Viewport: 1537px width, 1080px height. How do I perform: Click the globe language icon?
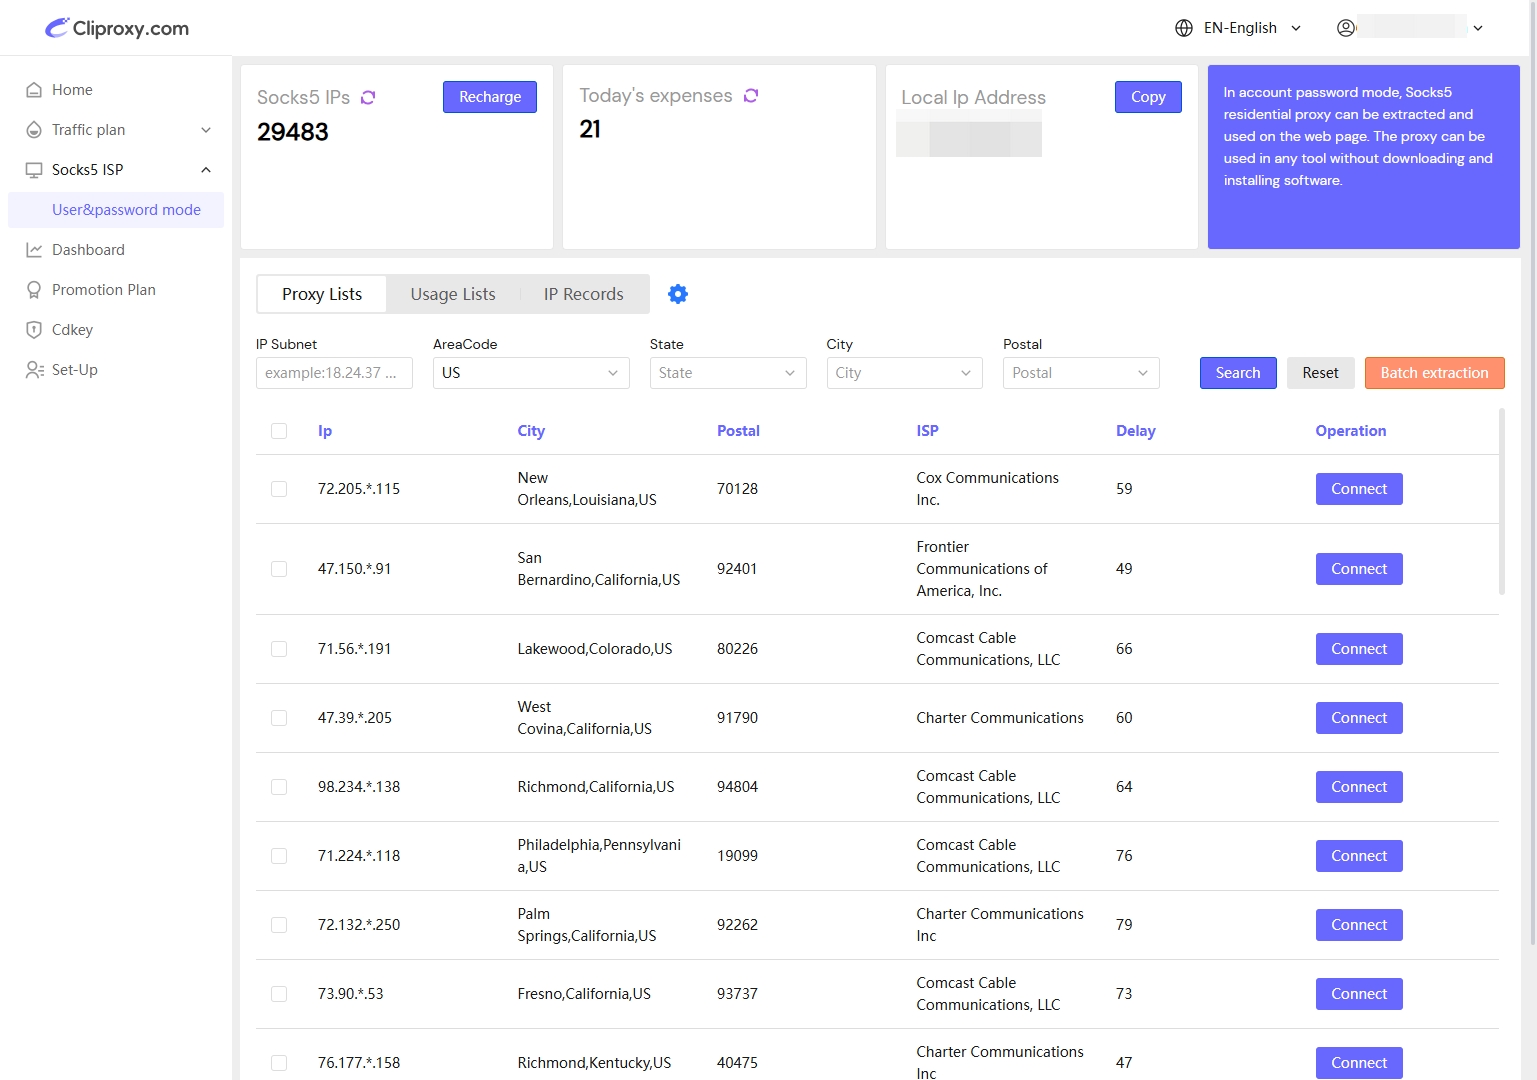click(1184, 28)
